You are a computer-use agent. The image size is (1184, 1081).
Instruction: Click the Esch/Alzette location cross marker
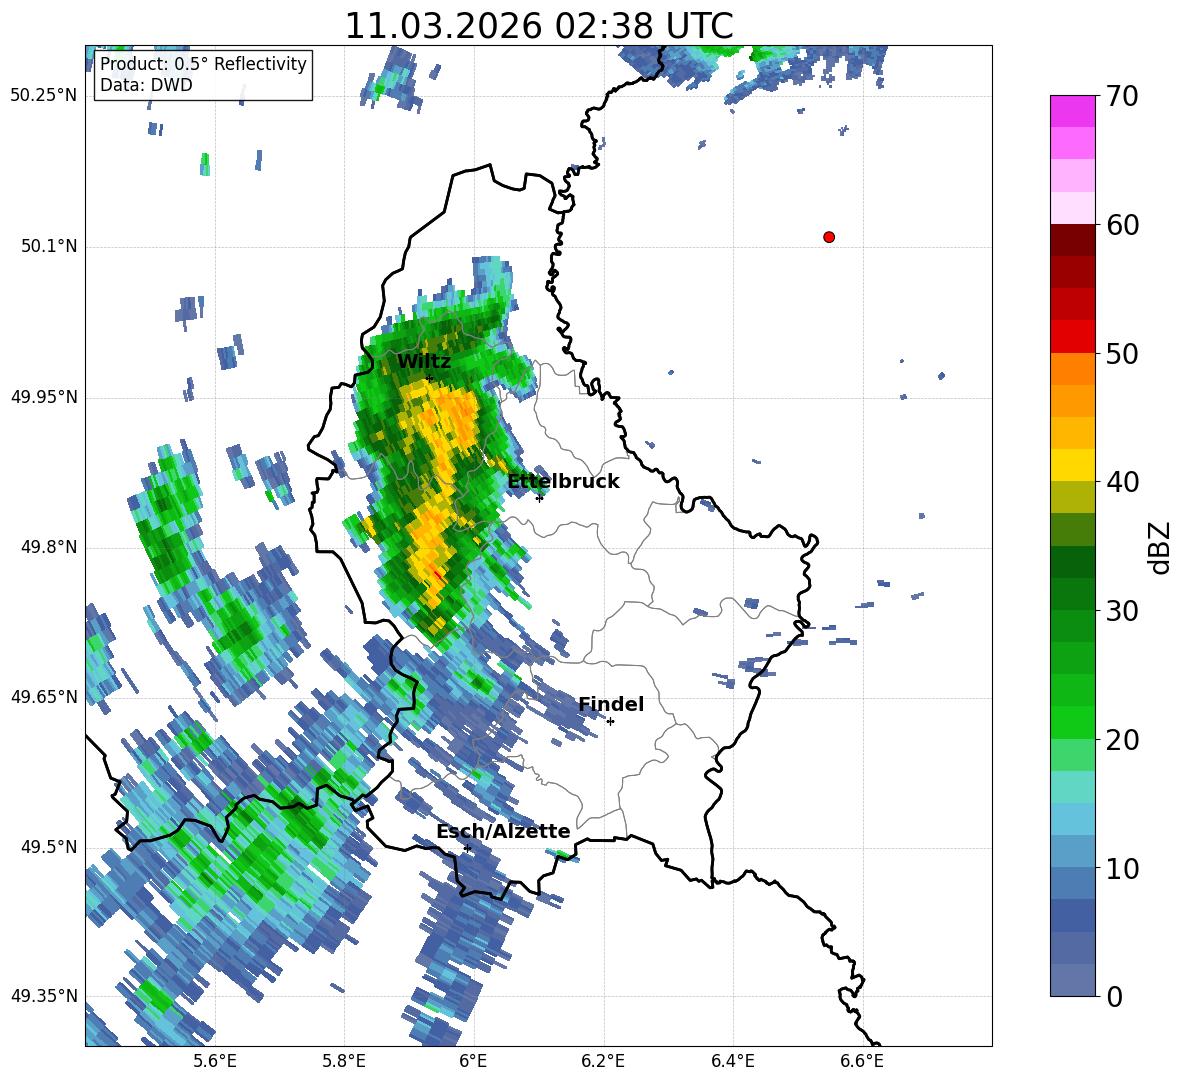pos(467,848)
